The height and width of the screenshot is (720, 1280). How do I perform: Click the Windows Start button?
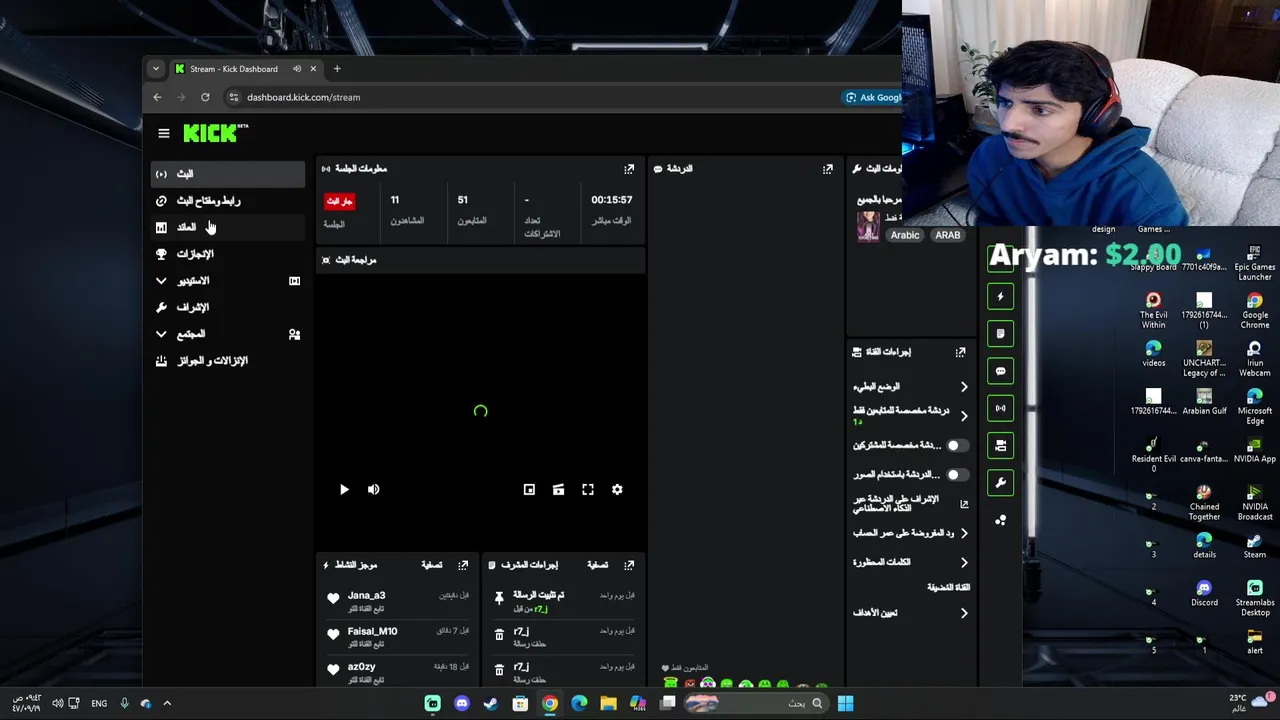tap(845, 704)
